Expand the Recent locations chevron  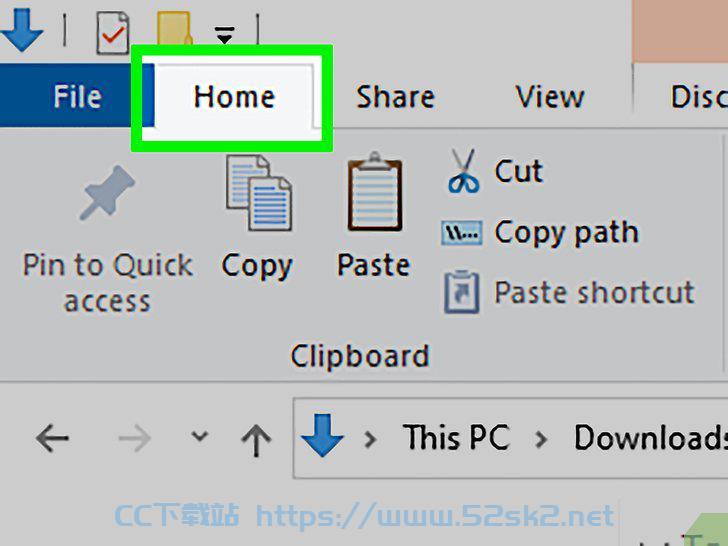point(200,436)
